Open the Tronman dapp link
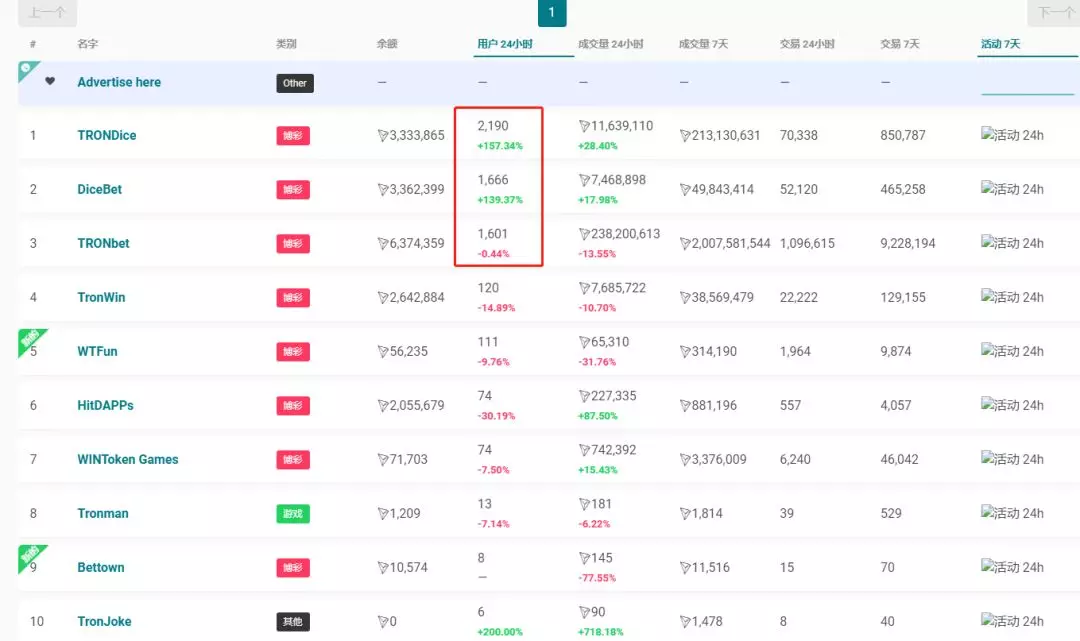This screenshot has width=1080, height=641. click(103, 513)
